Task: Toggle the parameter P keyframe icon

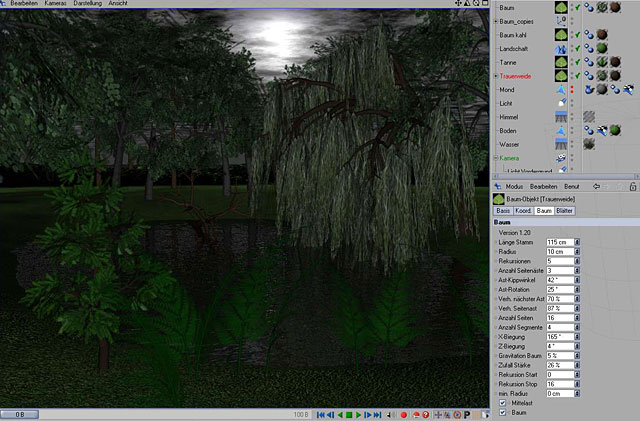Action: coord(467,415)
